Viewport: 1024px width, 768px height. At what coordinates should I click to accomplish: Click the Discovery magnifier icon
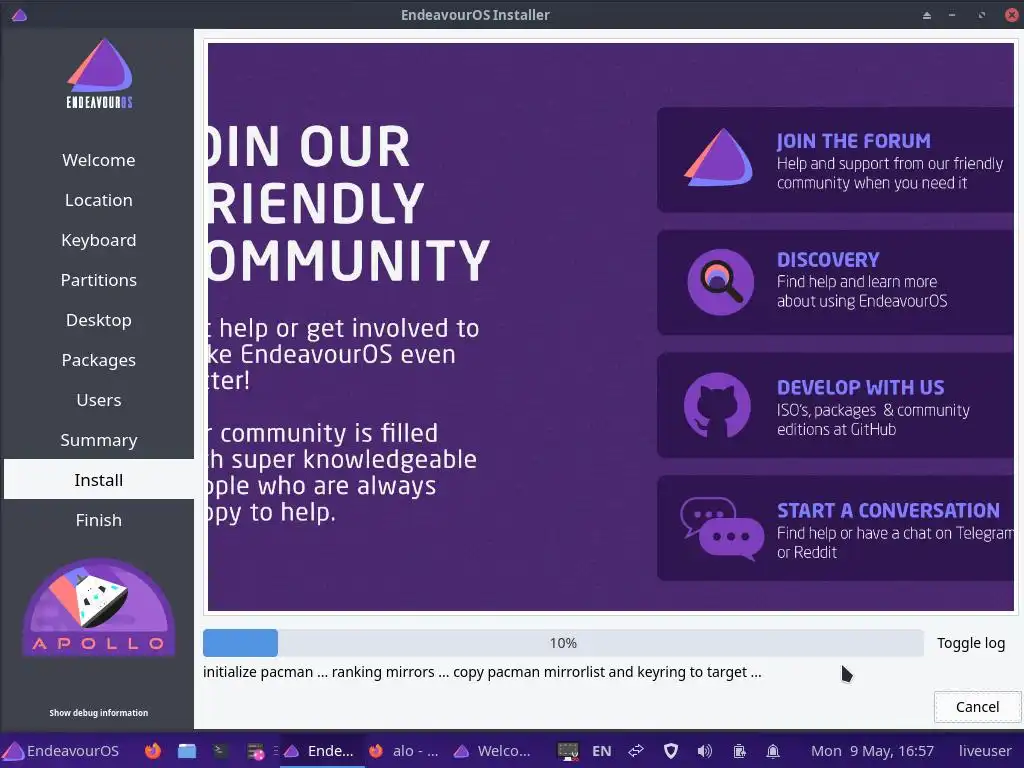click(720, 282)
